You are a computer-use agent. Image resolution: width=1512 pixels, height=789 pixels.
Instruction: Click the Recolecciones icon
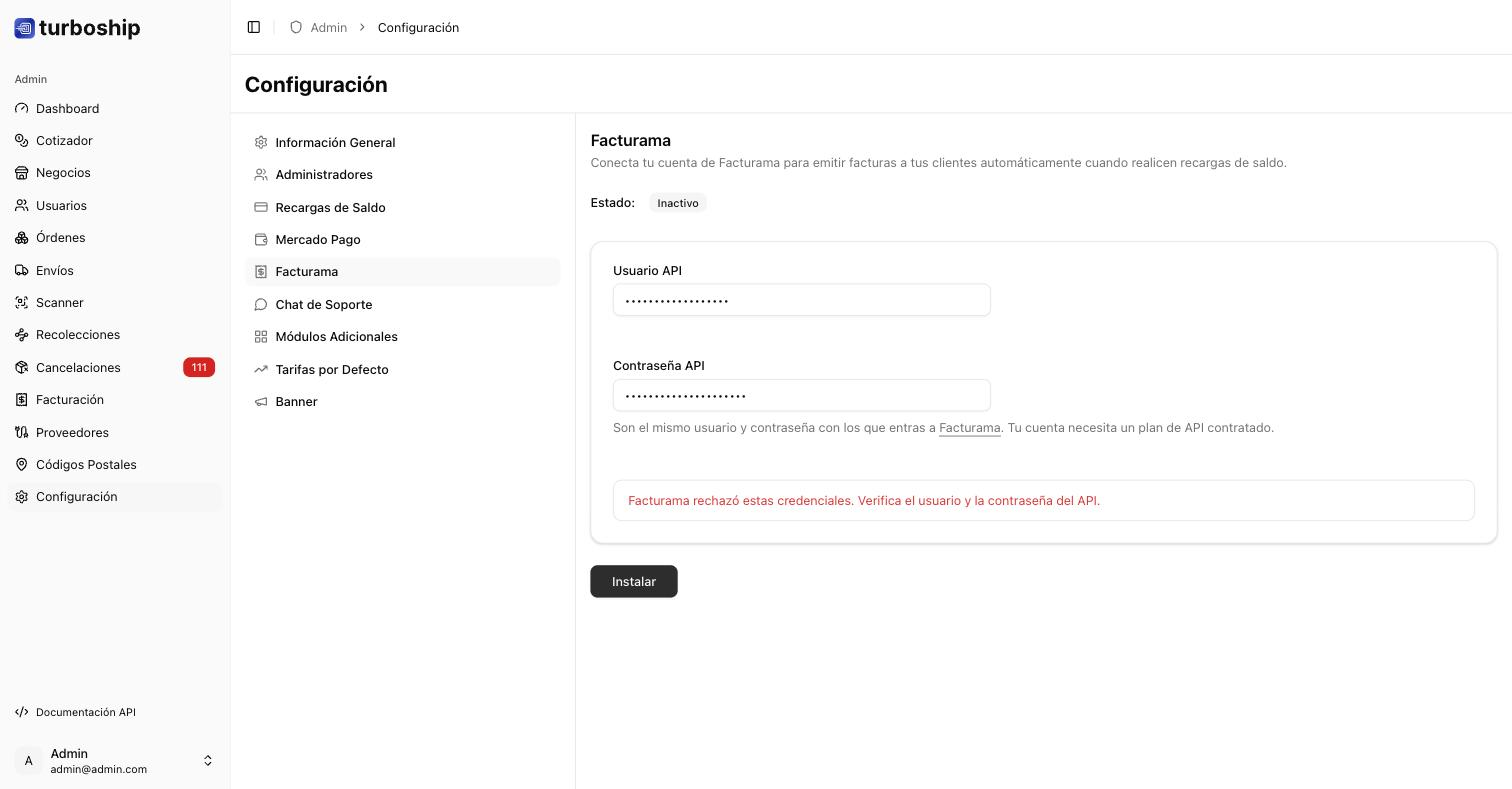(x=22, y=335)
